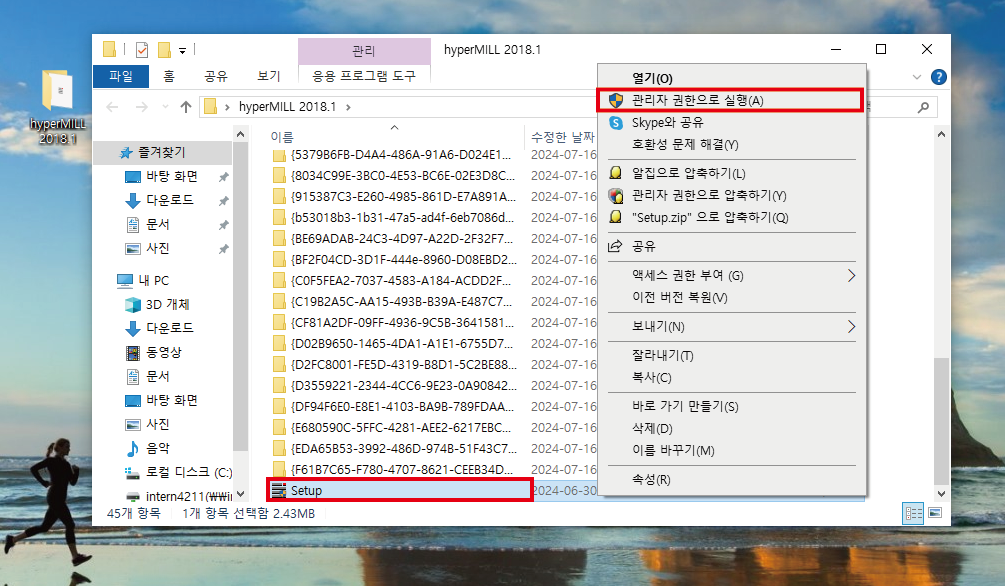Choose 관리자 권한으로 실행(A)
The width and height of the screenshot is (1005, 586).
(x=730, y=101)
